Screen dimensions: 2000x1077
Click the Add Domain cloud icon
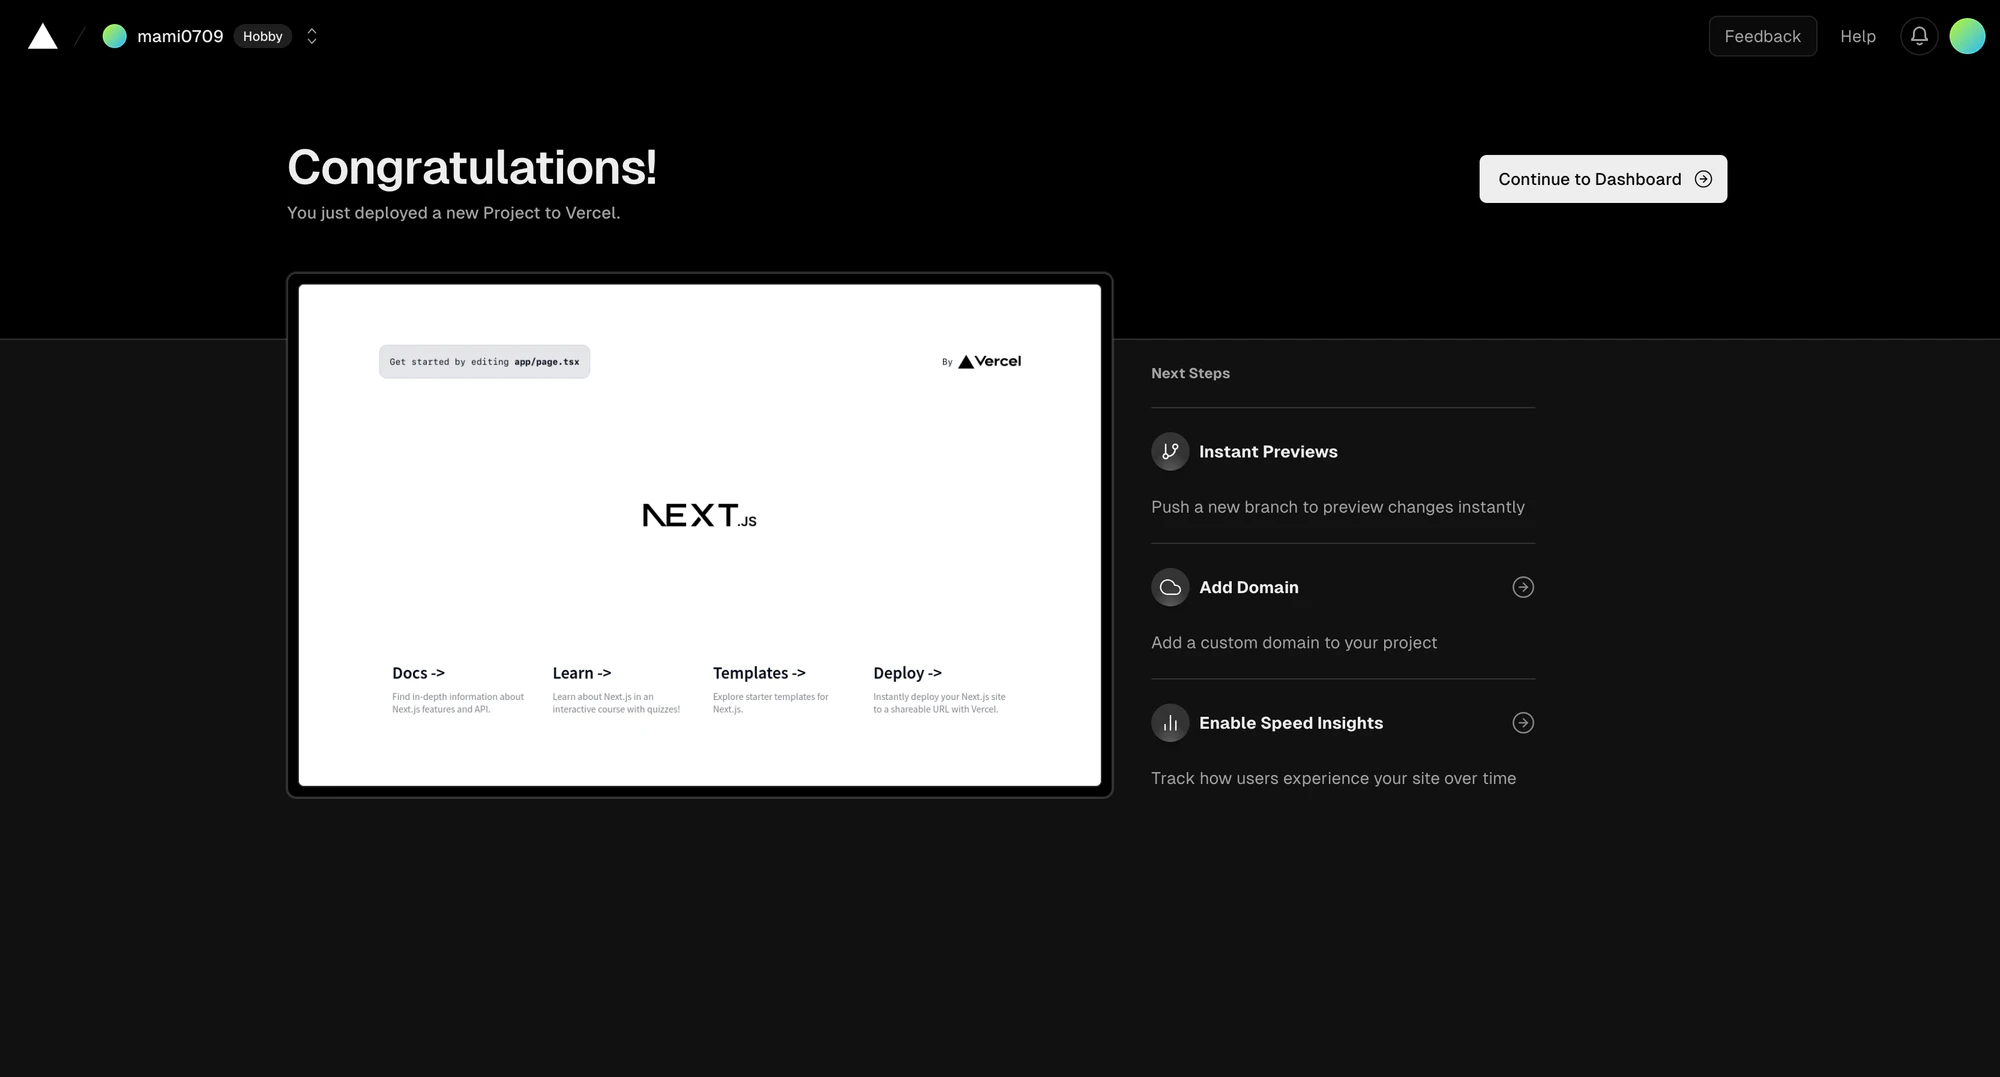point(1170,588)
